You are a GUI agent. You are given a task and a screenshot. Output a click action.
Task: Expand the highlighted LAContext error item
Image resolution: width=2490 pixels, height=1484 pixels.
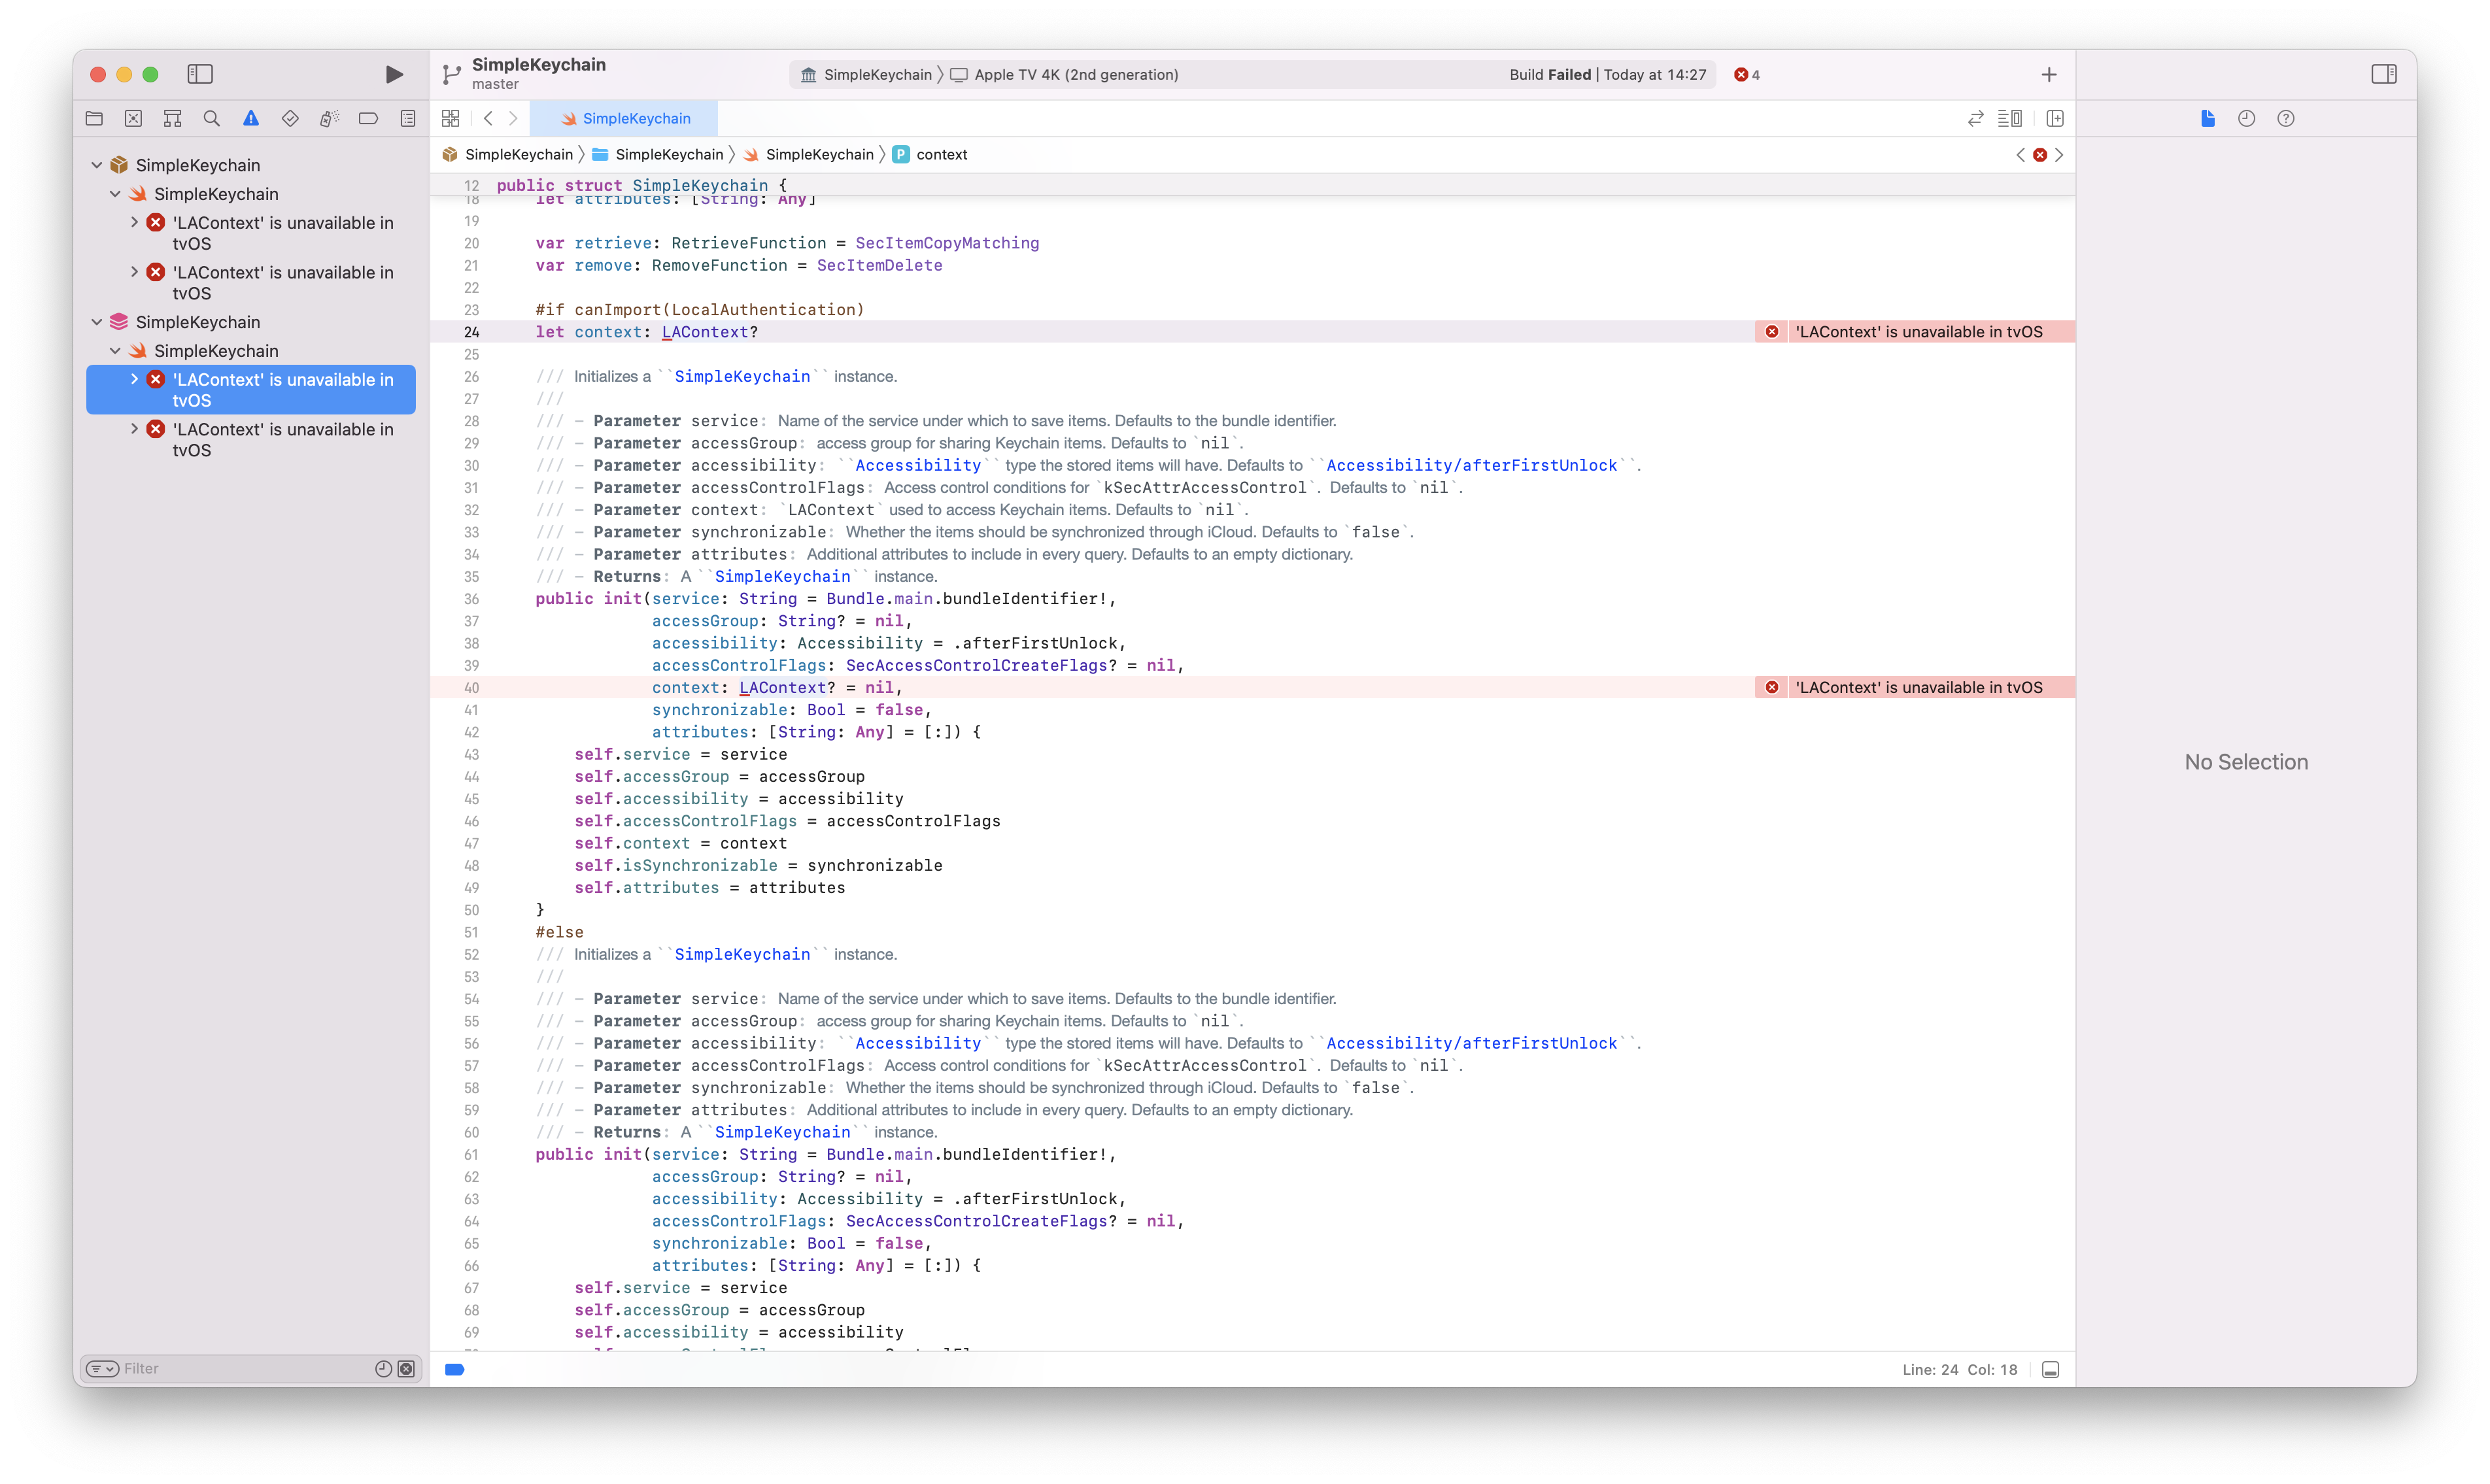(134, 379)
